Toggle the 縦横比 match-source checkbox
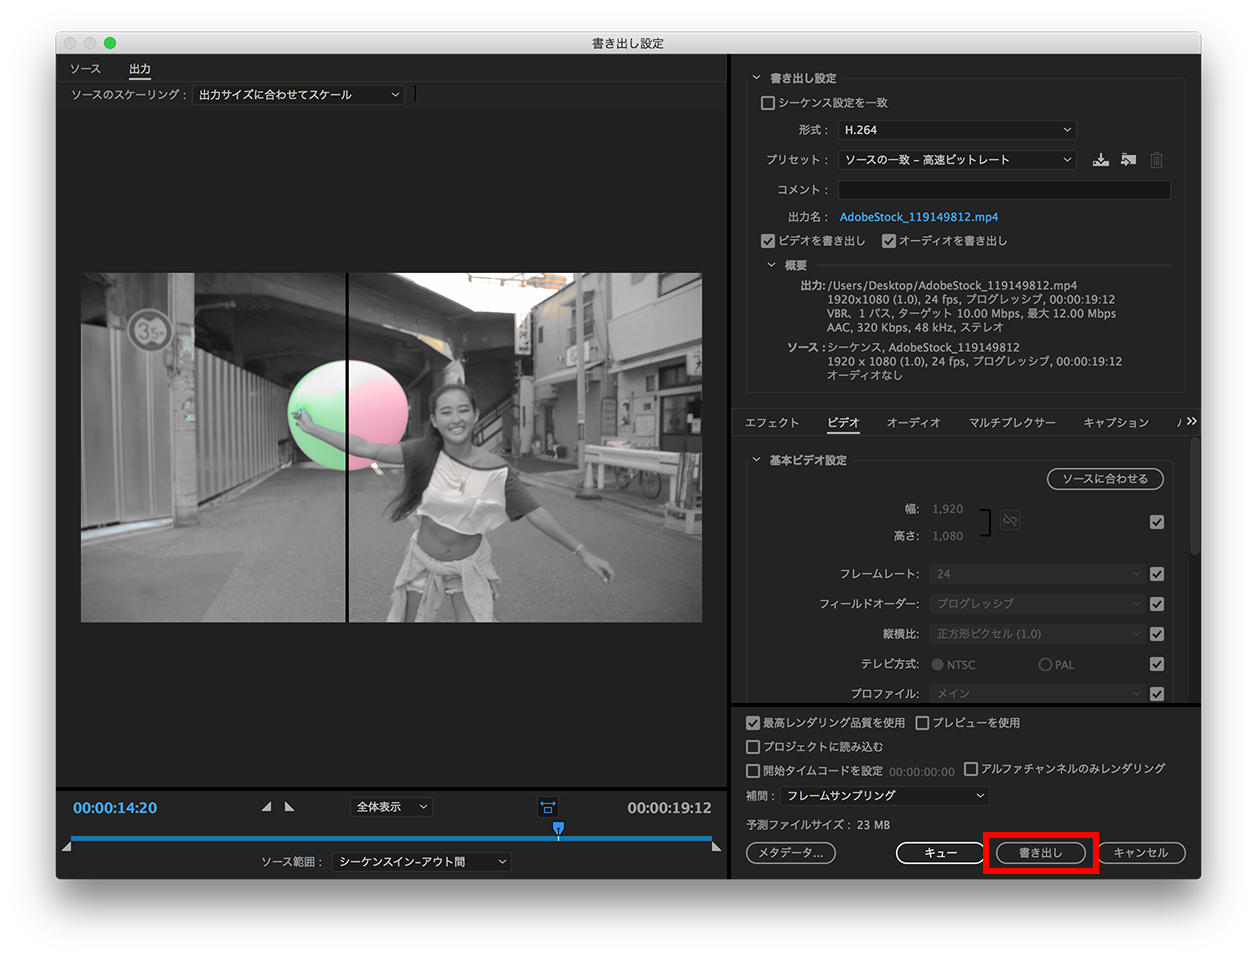 [x=1157, y=634]
